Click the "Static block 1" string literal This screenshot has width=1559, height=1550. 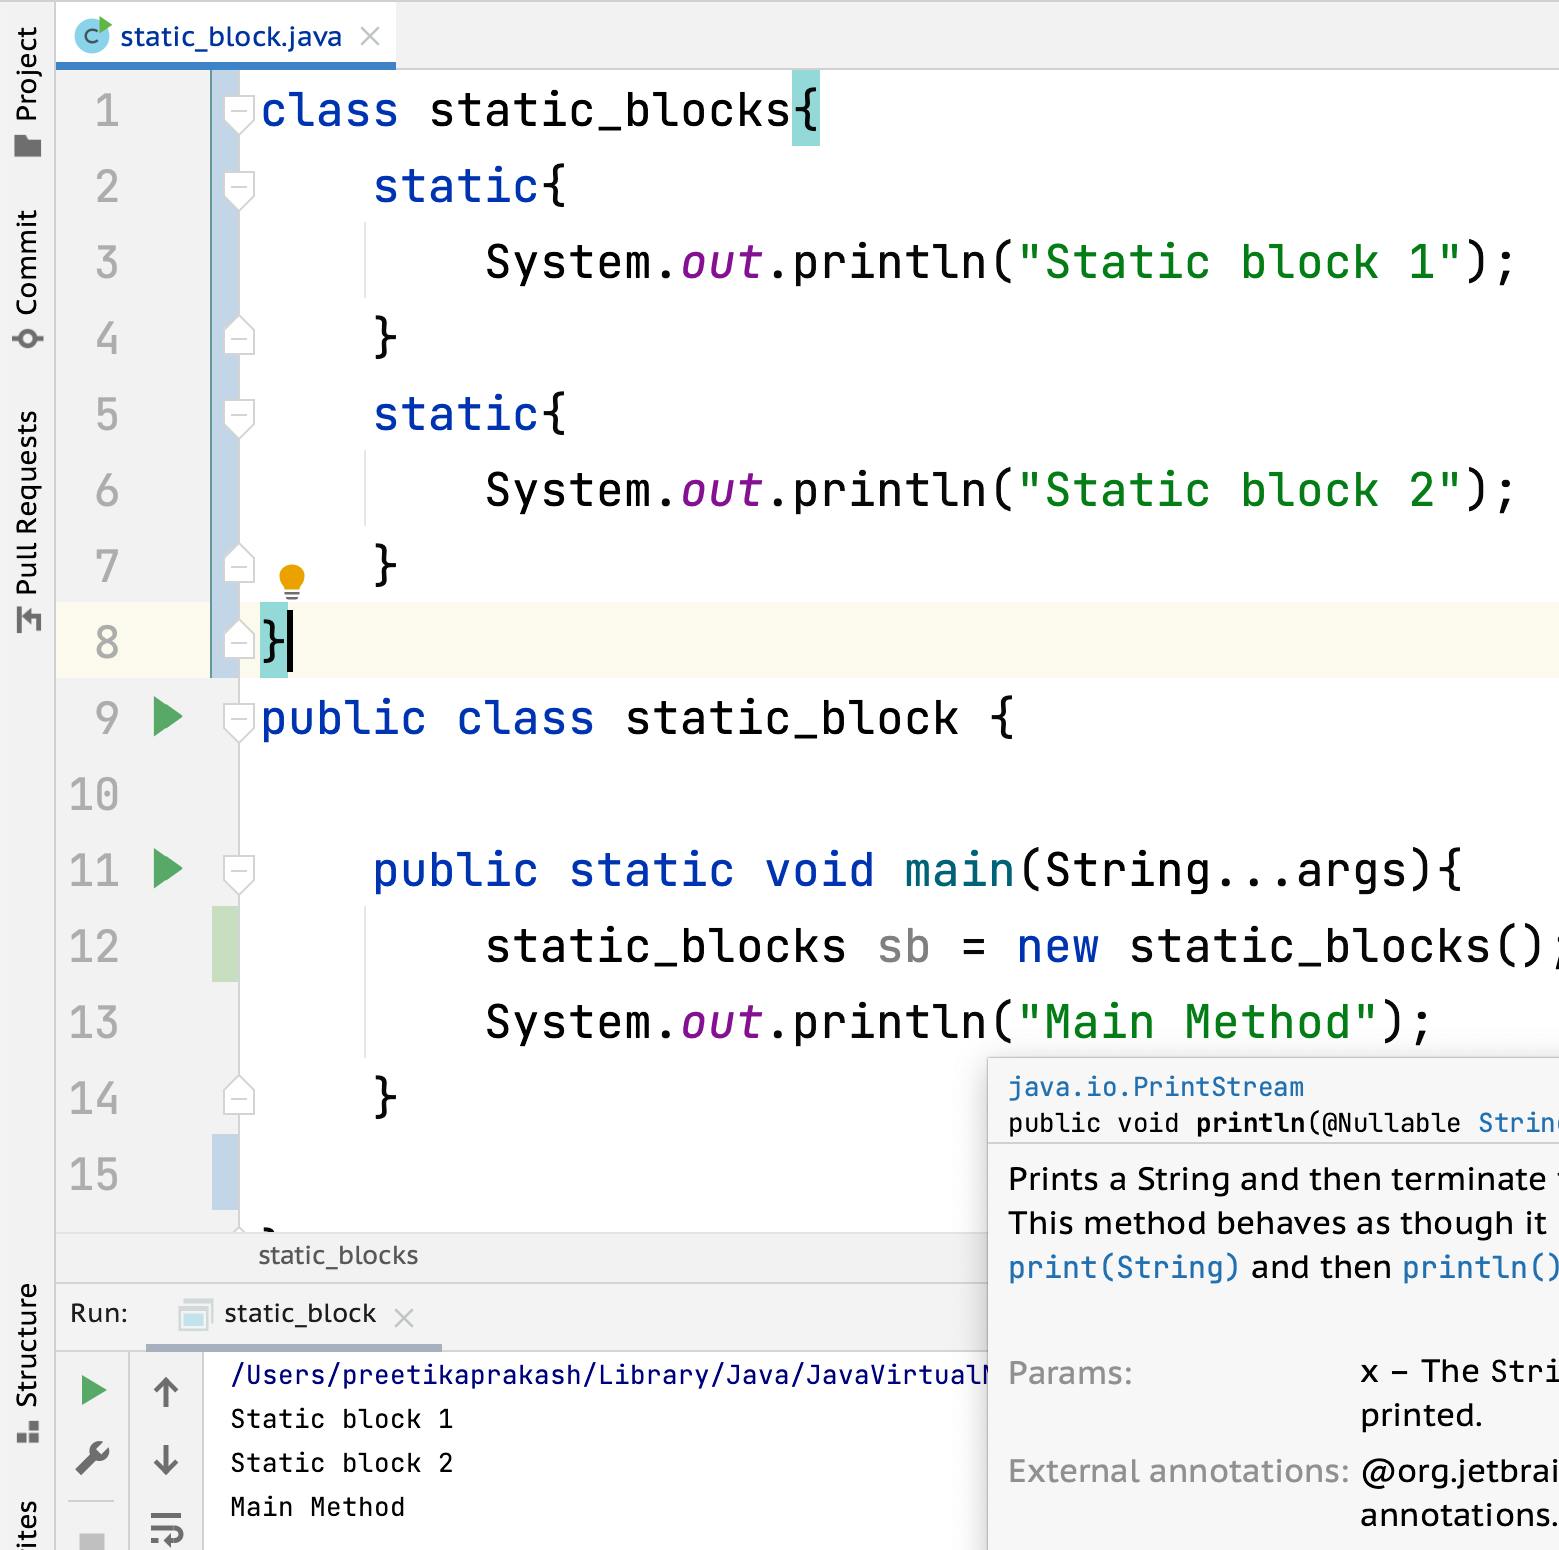coord(1239,262)
